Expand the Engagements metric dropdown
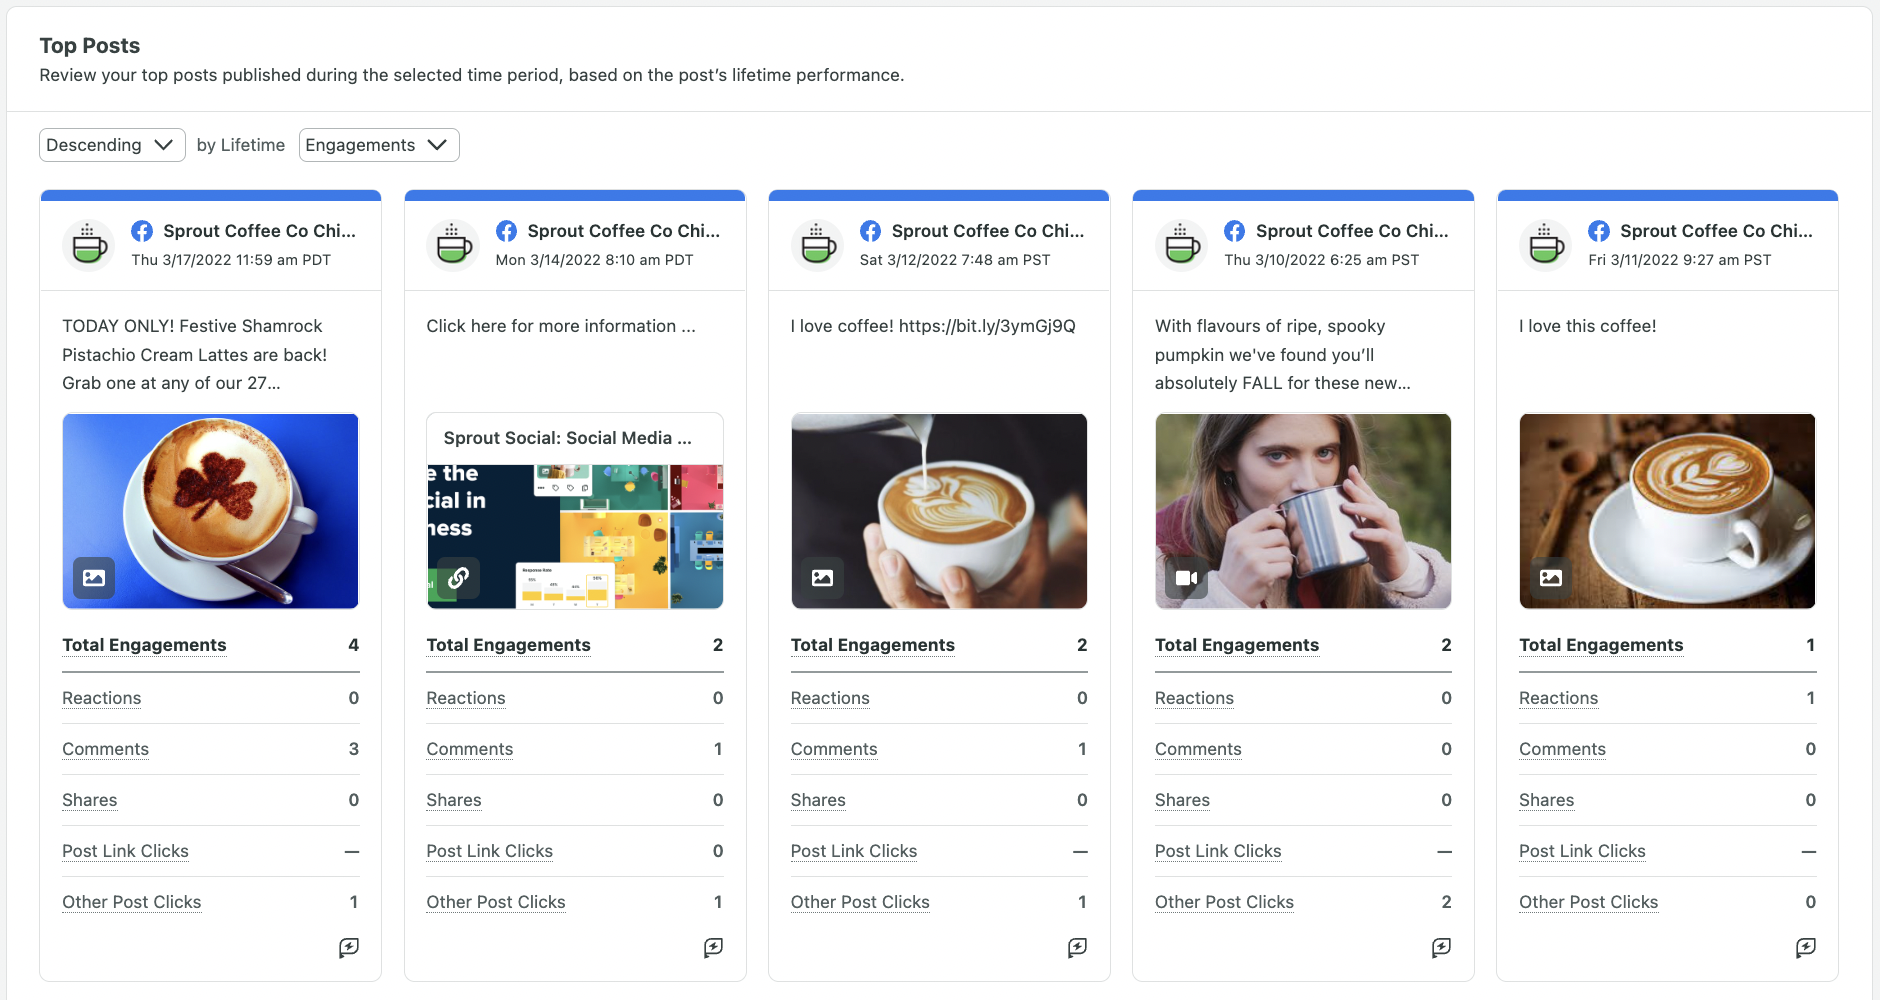 pos(378,145)
